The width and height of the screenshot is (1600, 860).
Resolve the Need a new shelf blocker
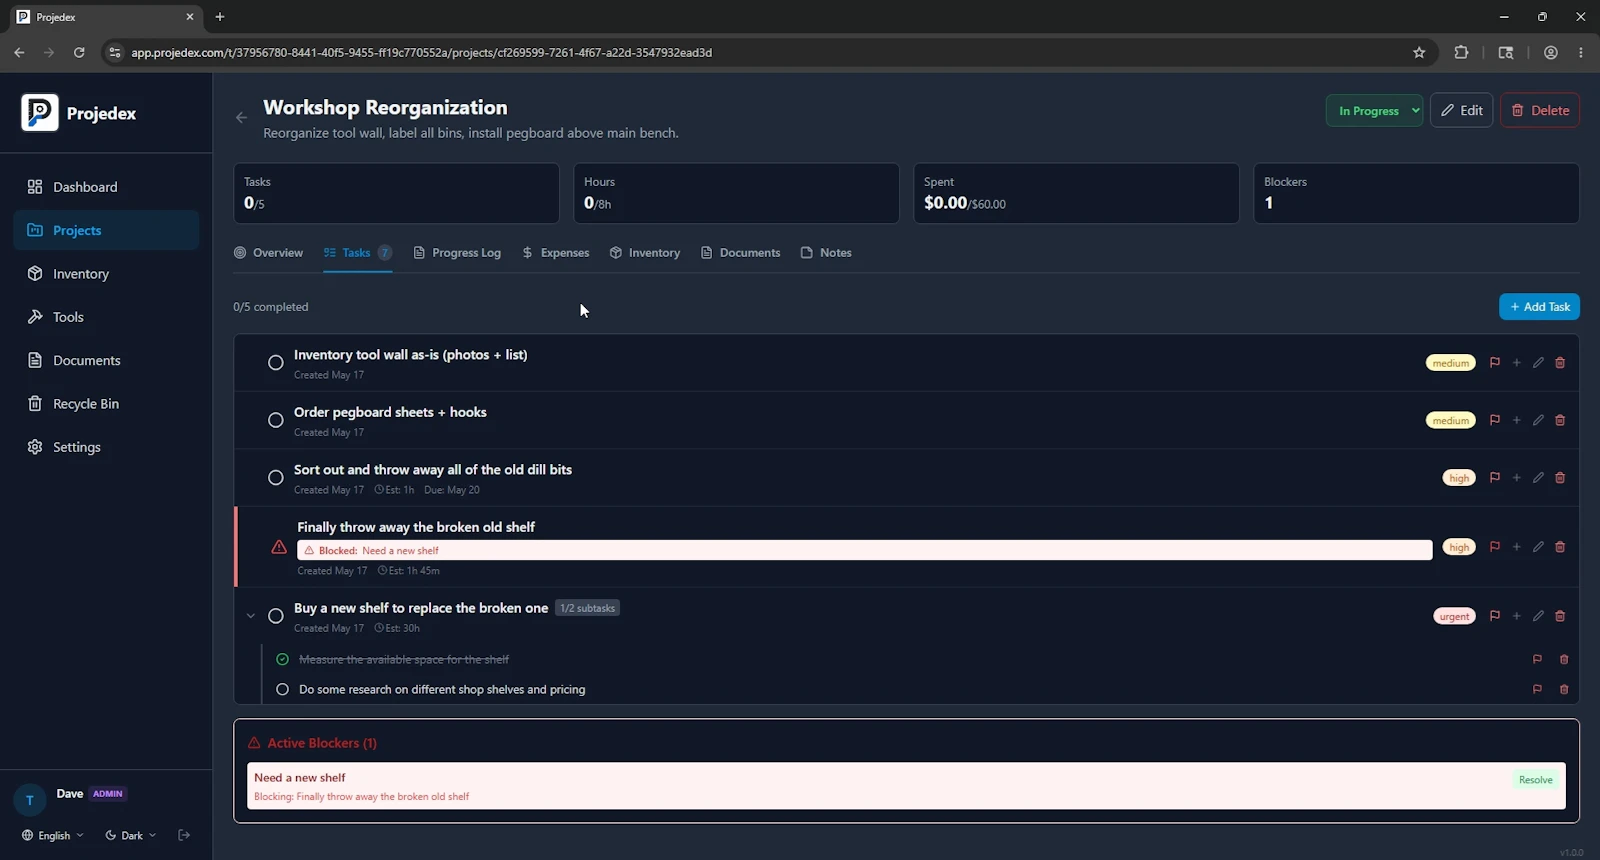pos(1535,780)
